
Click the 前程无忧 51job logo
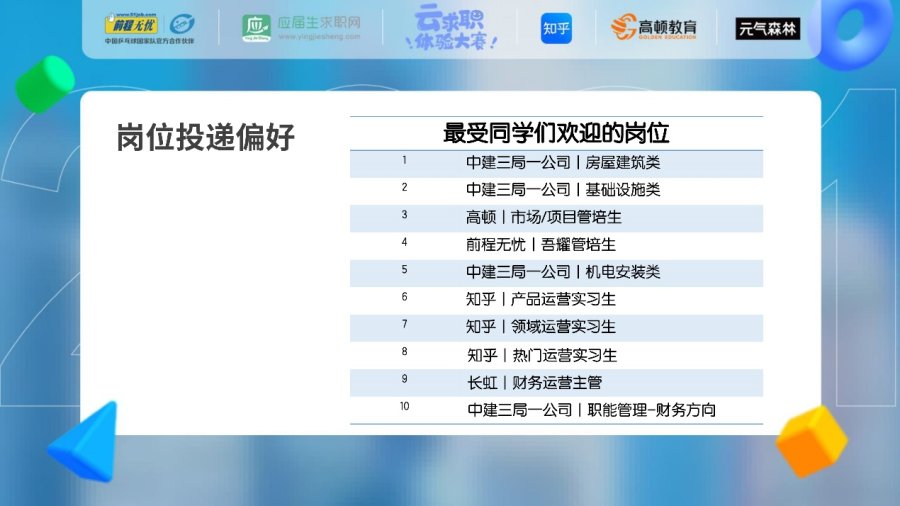pyautogui.click(x=150, y=28)
